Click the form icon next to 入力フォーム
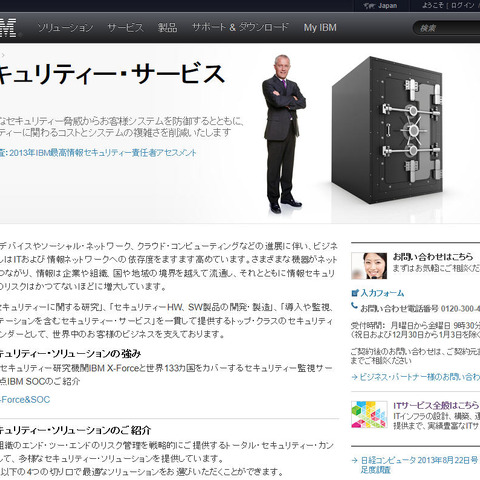 pos(355,293)
